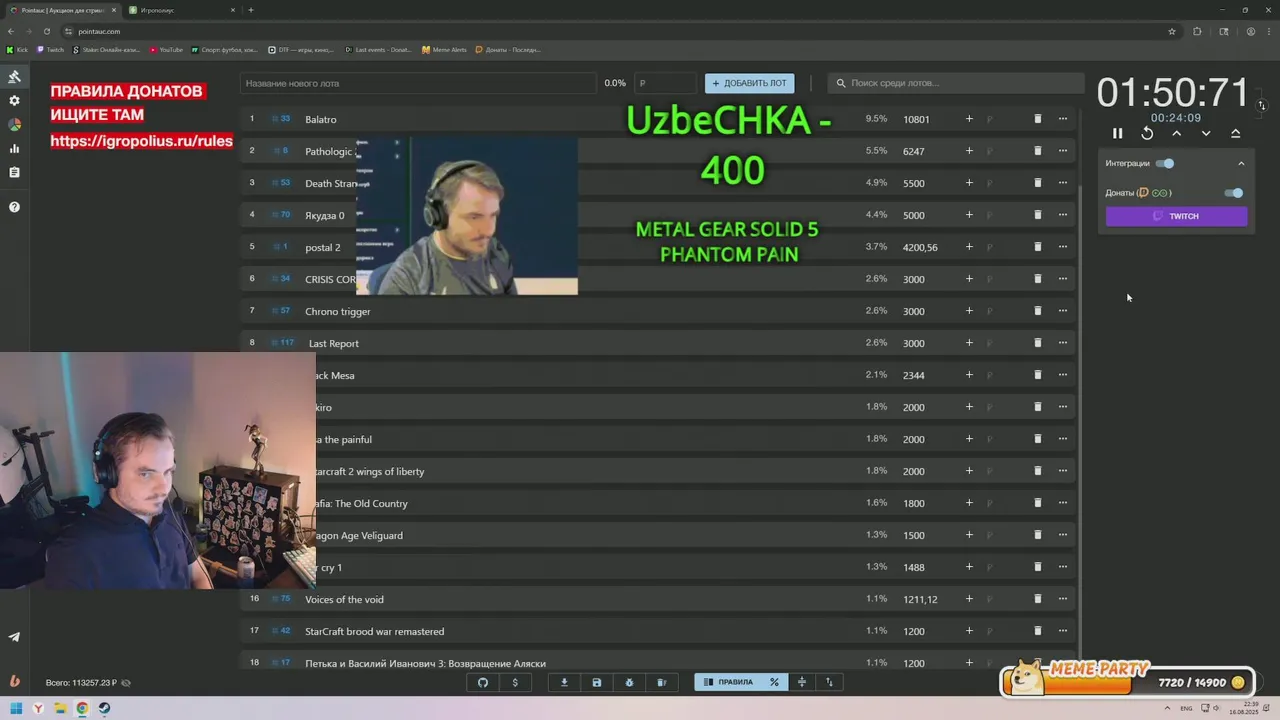
Task: Click the save lots icon
Action: pyautogui.click(x=597, y=682)
